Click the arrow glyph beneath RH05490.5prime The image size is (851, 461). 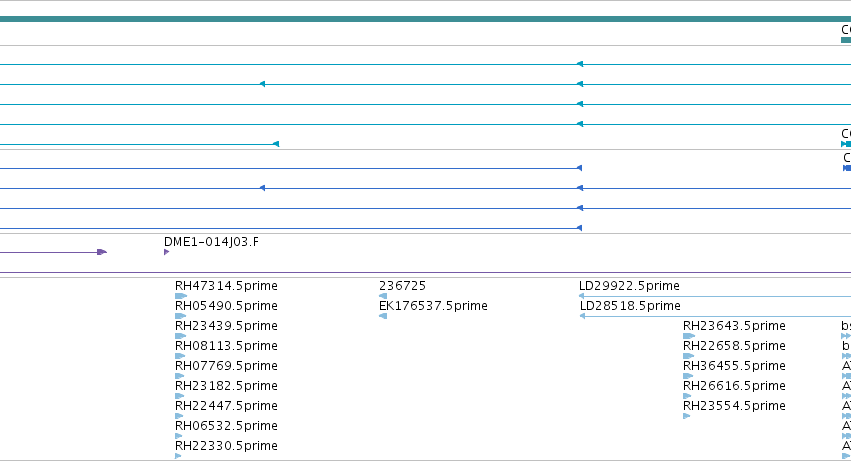click(x=181, y=316)
